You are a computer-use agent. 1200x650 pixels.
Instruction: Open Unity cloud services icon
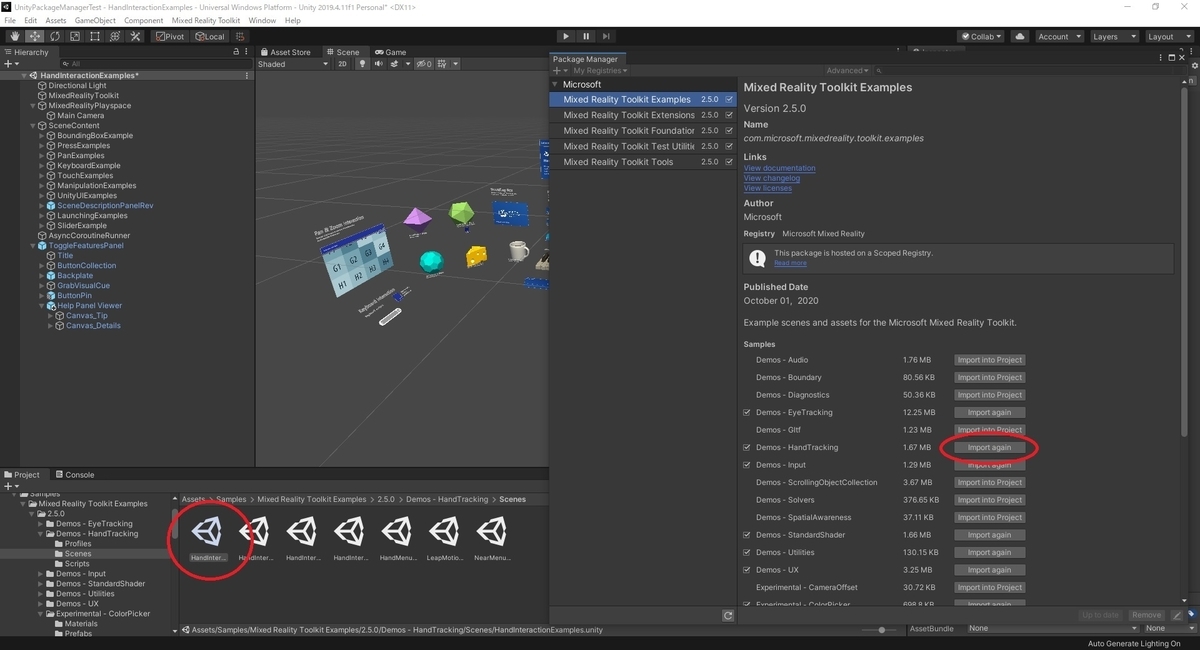pos(1020,36)
